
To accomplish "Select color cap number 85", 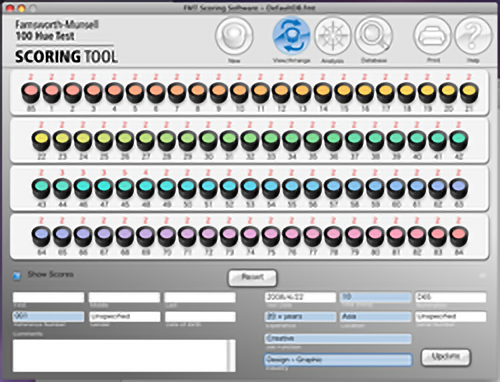I will (31, 93).
